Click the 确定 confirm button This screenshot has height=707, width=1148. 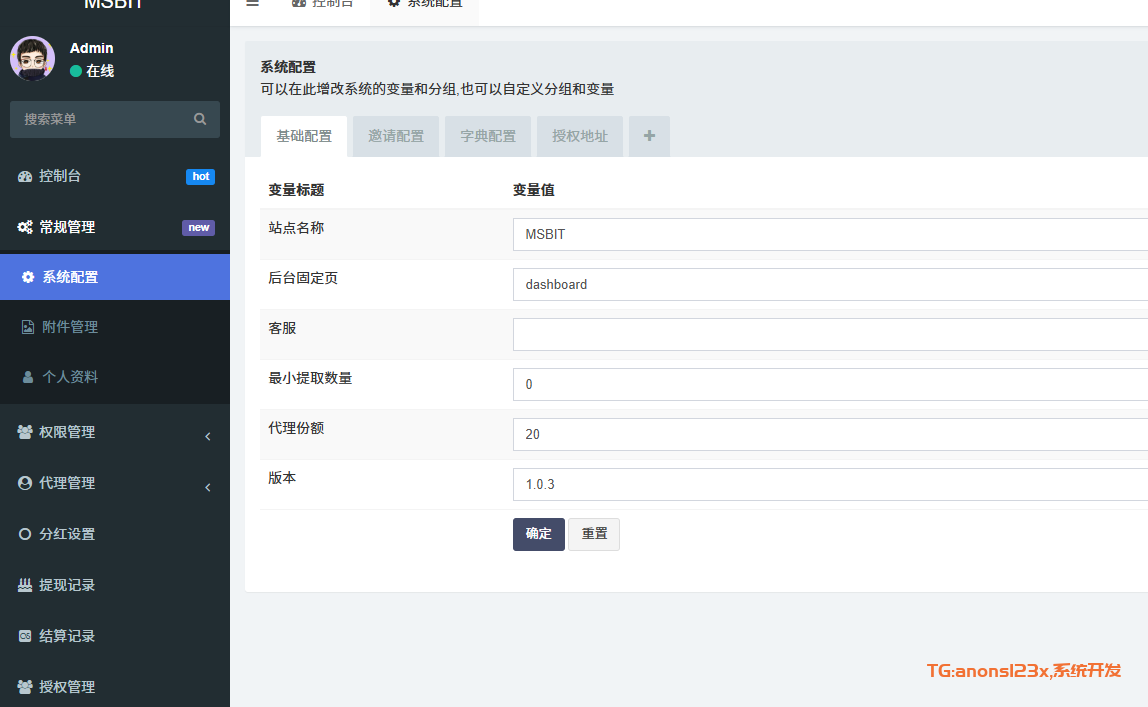(x=538, y=534)
